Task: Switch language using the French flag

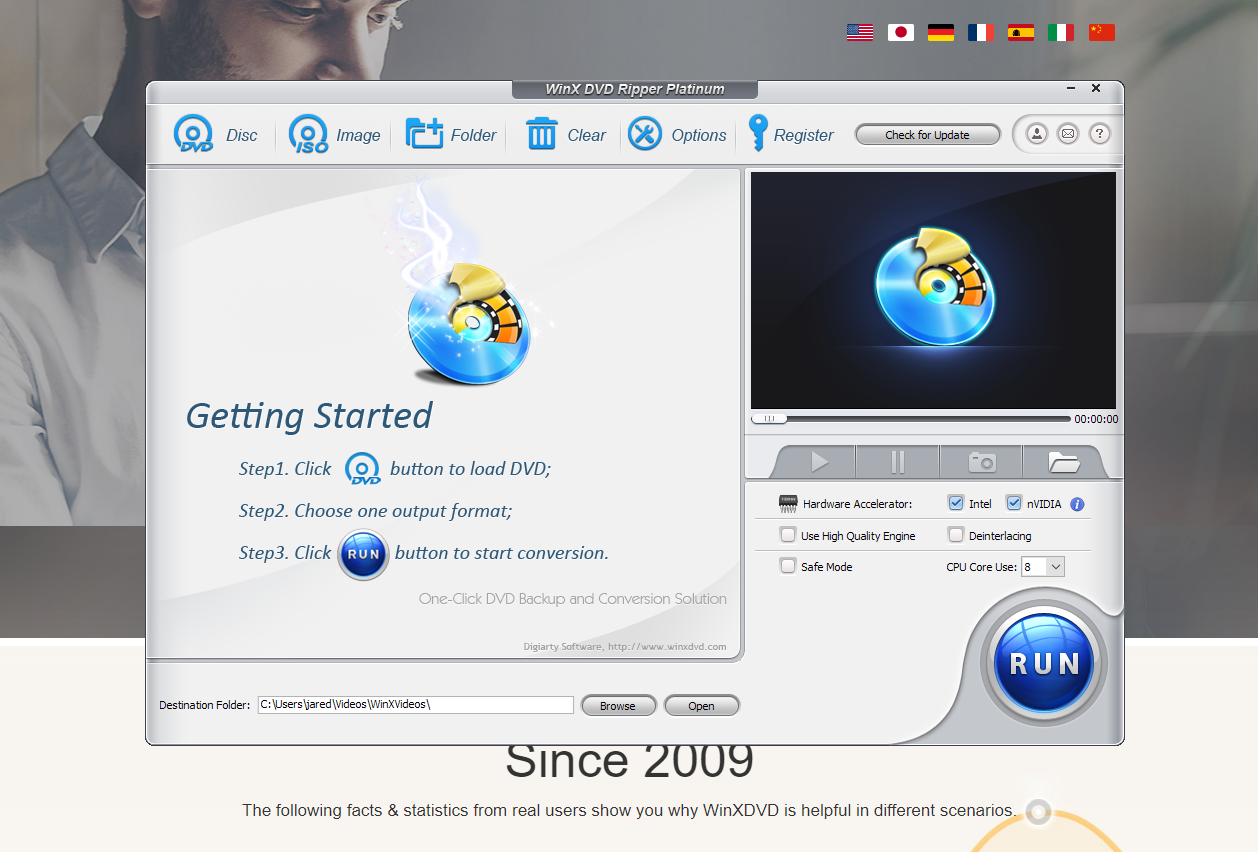Action: [x=980, y=31]
